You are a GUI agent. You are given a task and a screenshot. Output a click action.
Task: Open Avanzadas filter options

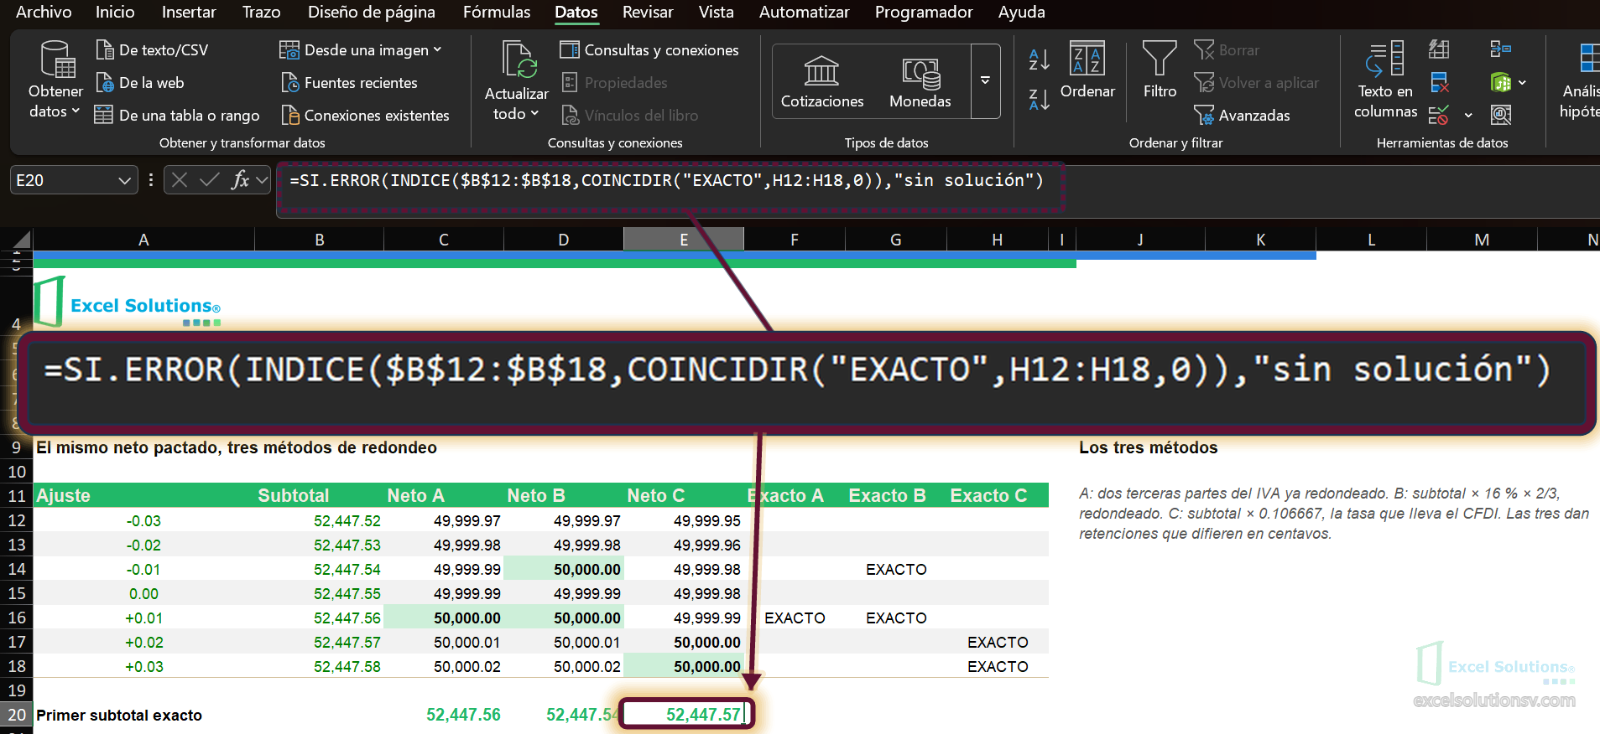pos(1242,116)
